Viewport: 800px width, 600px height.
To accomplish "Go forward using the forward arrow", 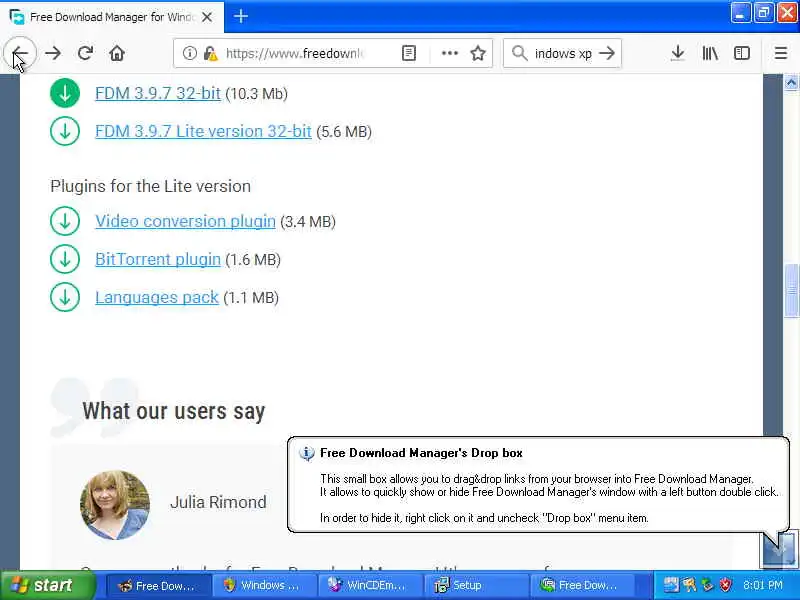I will coord(53,53).
